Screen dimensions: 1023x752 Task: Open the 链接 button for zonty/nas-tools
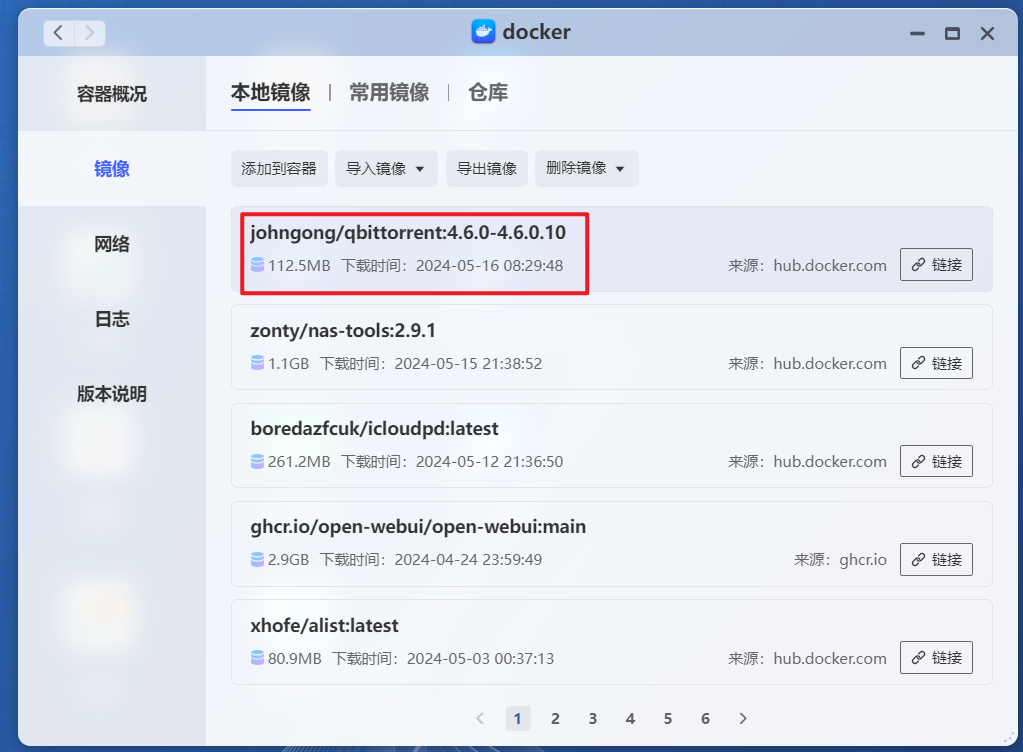(x=936, y=363)
